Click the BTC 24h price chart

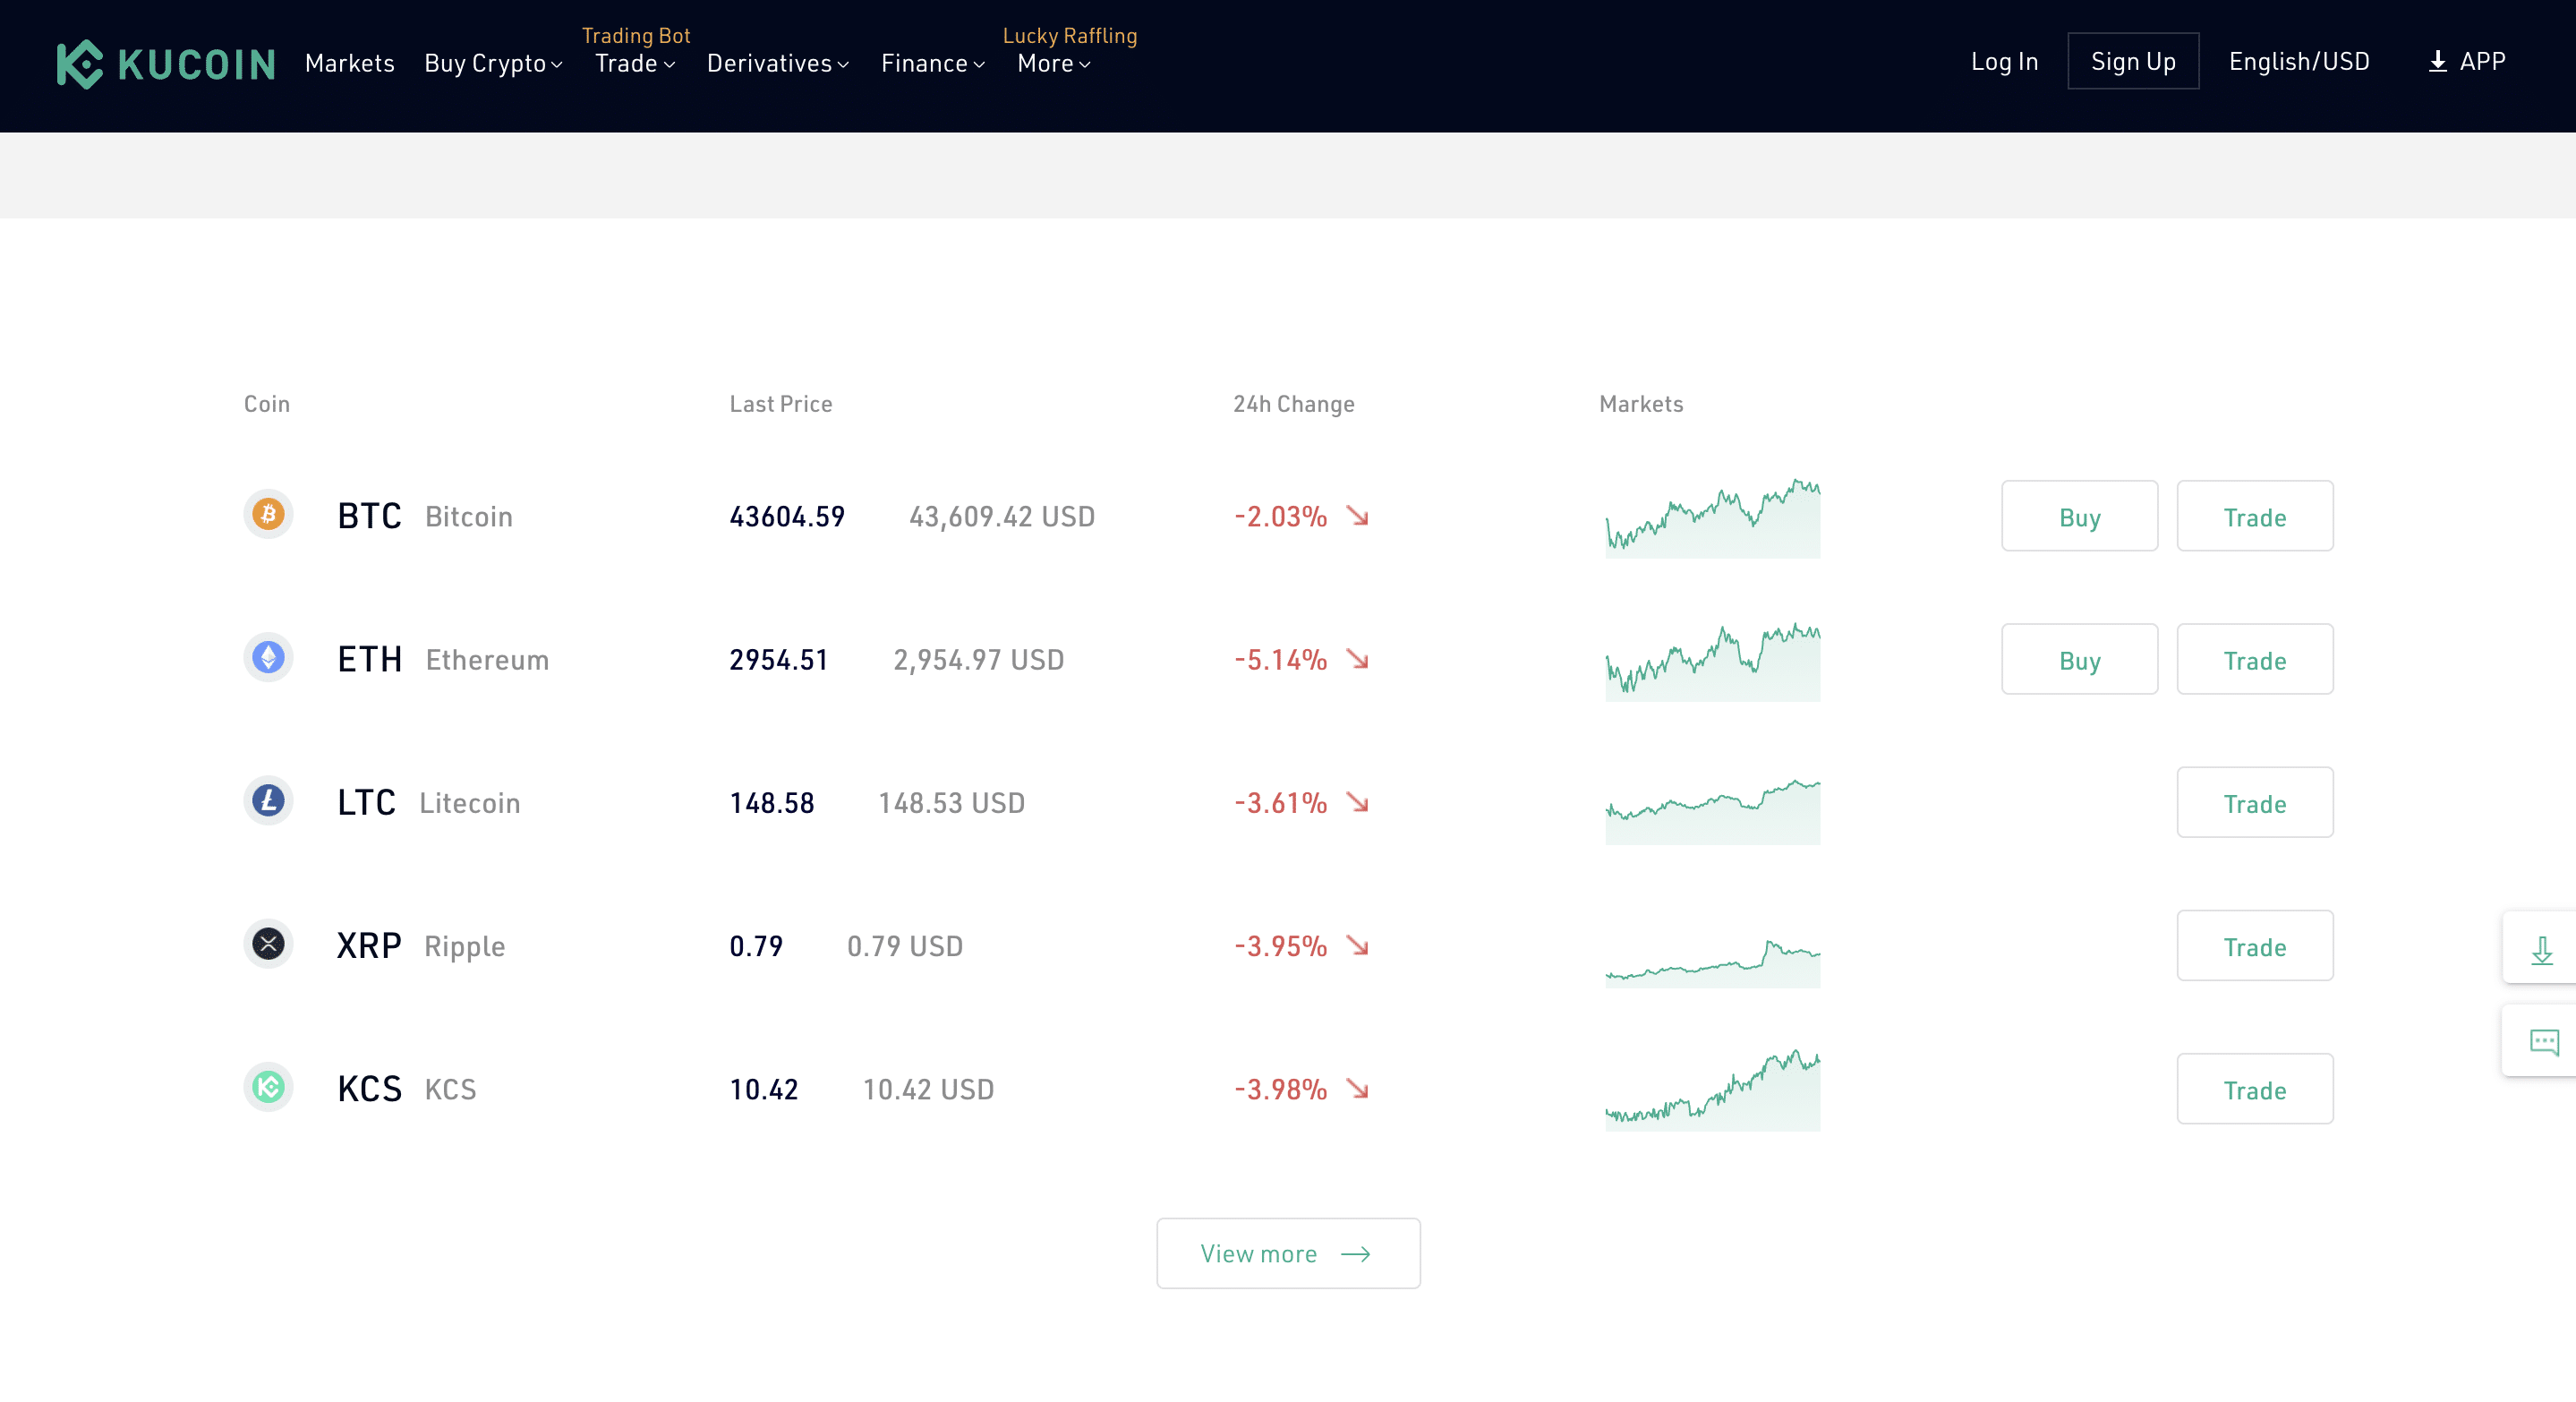[1710, 517]
